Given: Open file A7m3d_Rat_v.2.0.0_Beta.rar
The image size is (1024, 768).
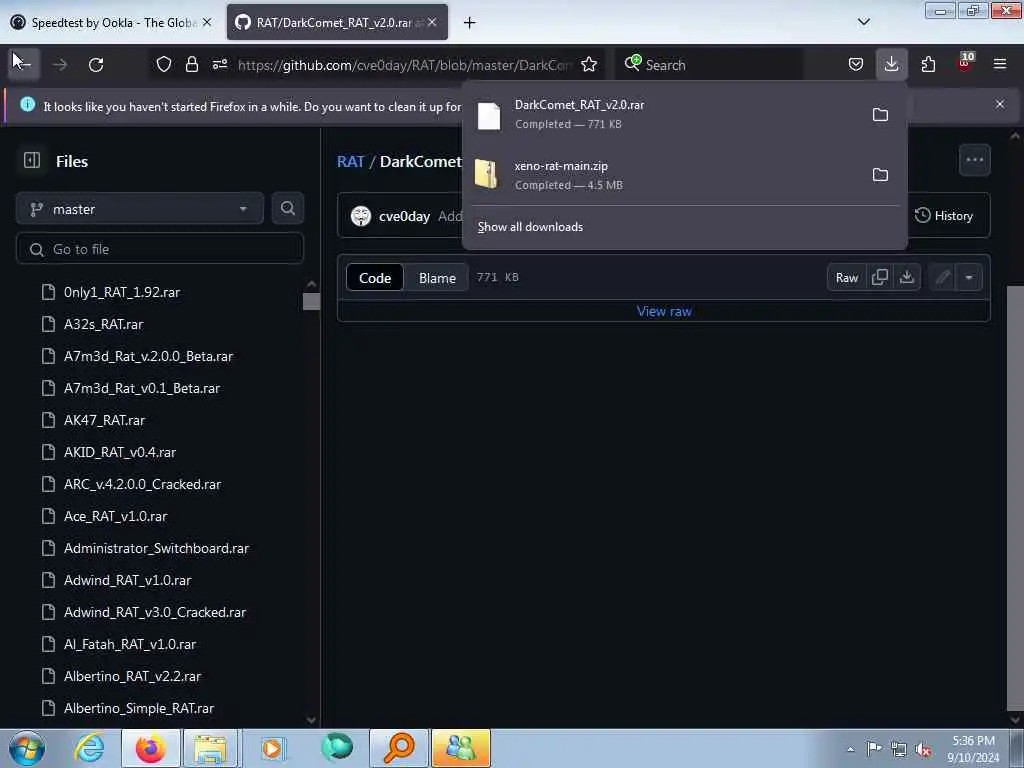Looking at the screenshot, I should (148, 357).
